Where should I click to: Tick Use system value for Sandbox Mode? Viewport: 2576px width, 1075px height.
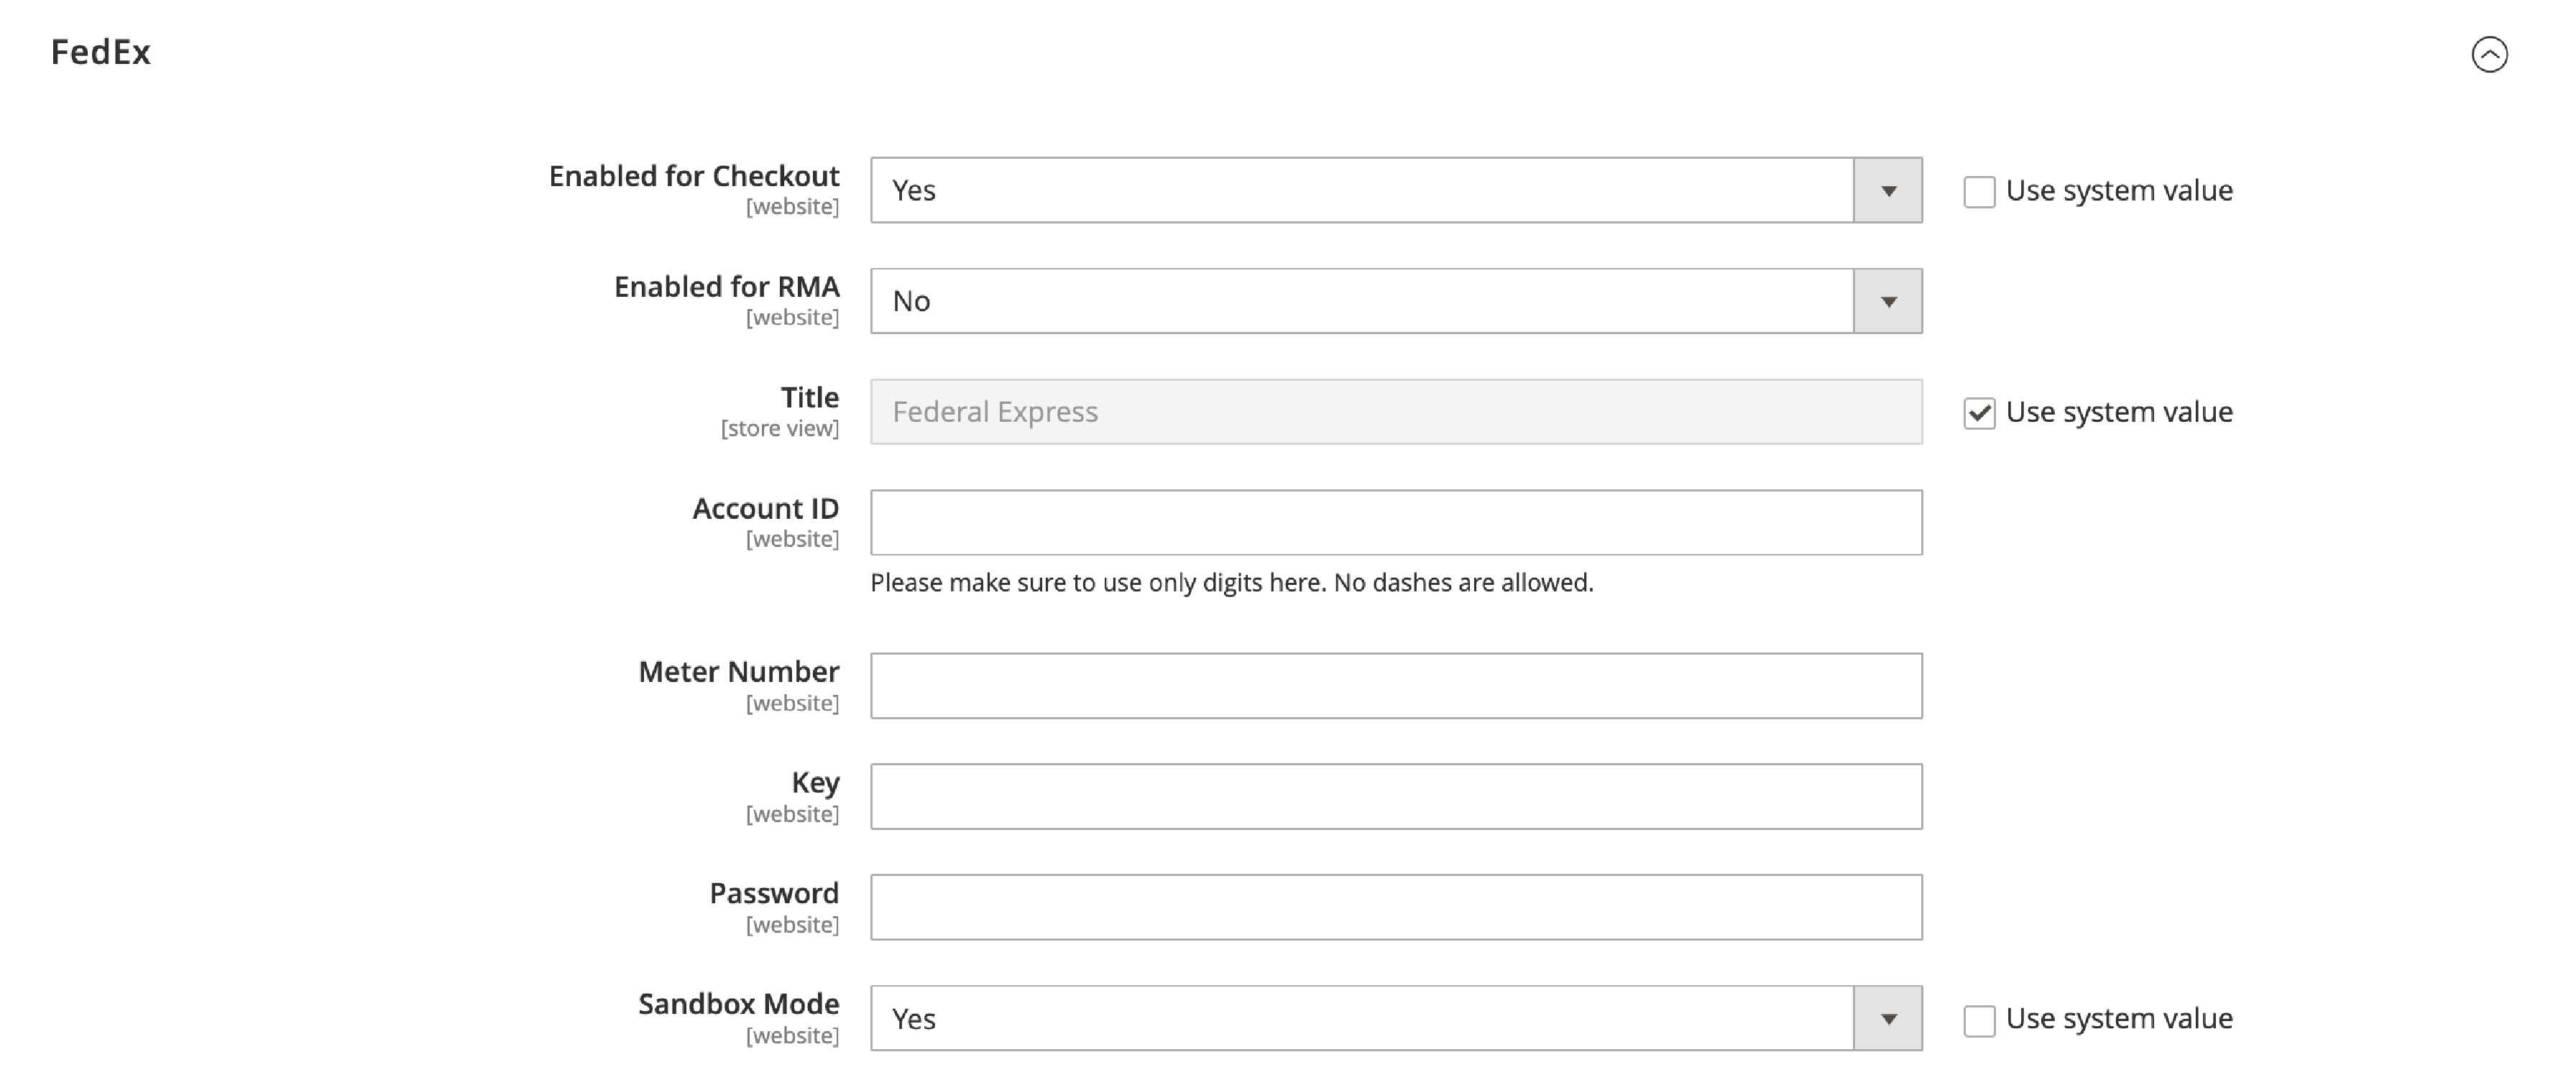tap(1979, 1020)
